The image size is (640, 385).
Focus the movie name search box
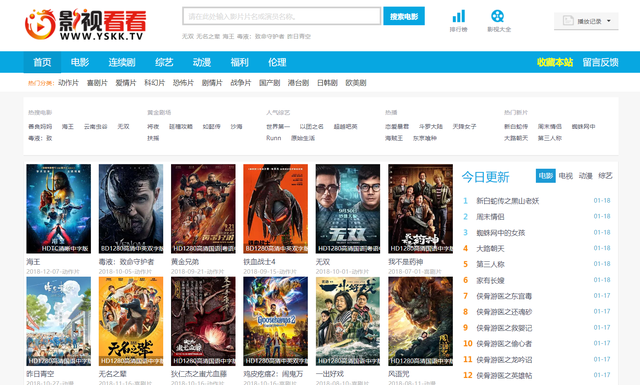[x=282, y=16]
